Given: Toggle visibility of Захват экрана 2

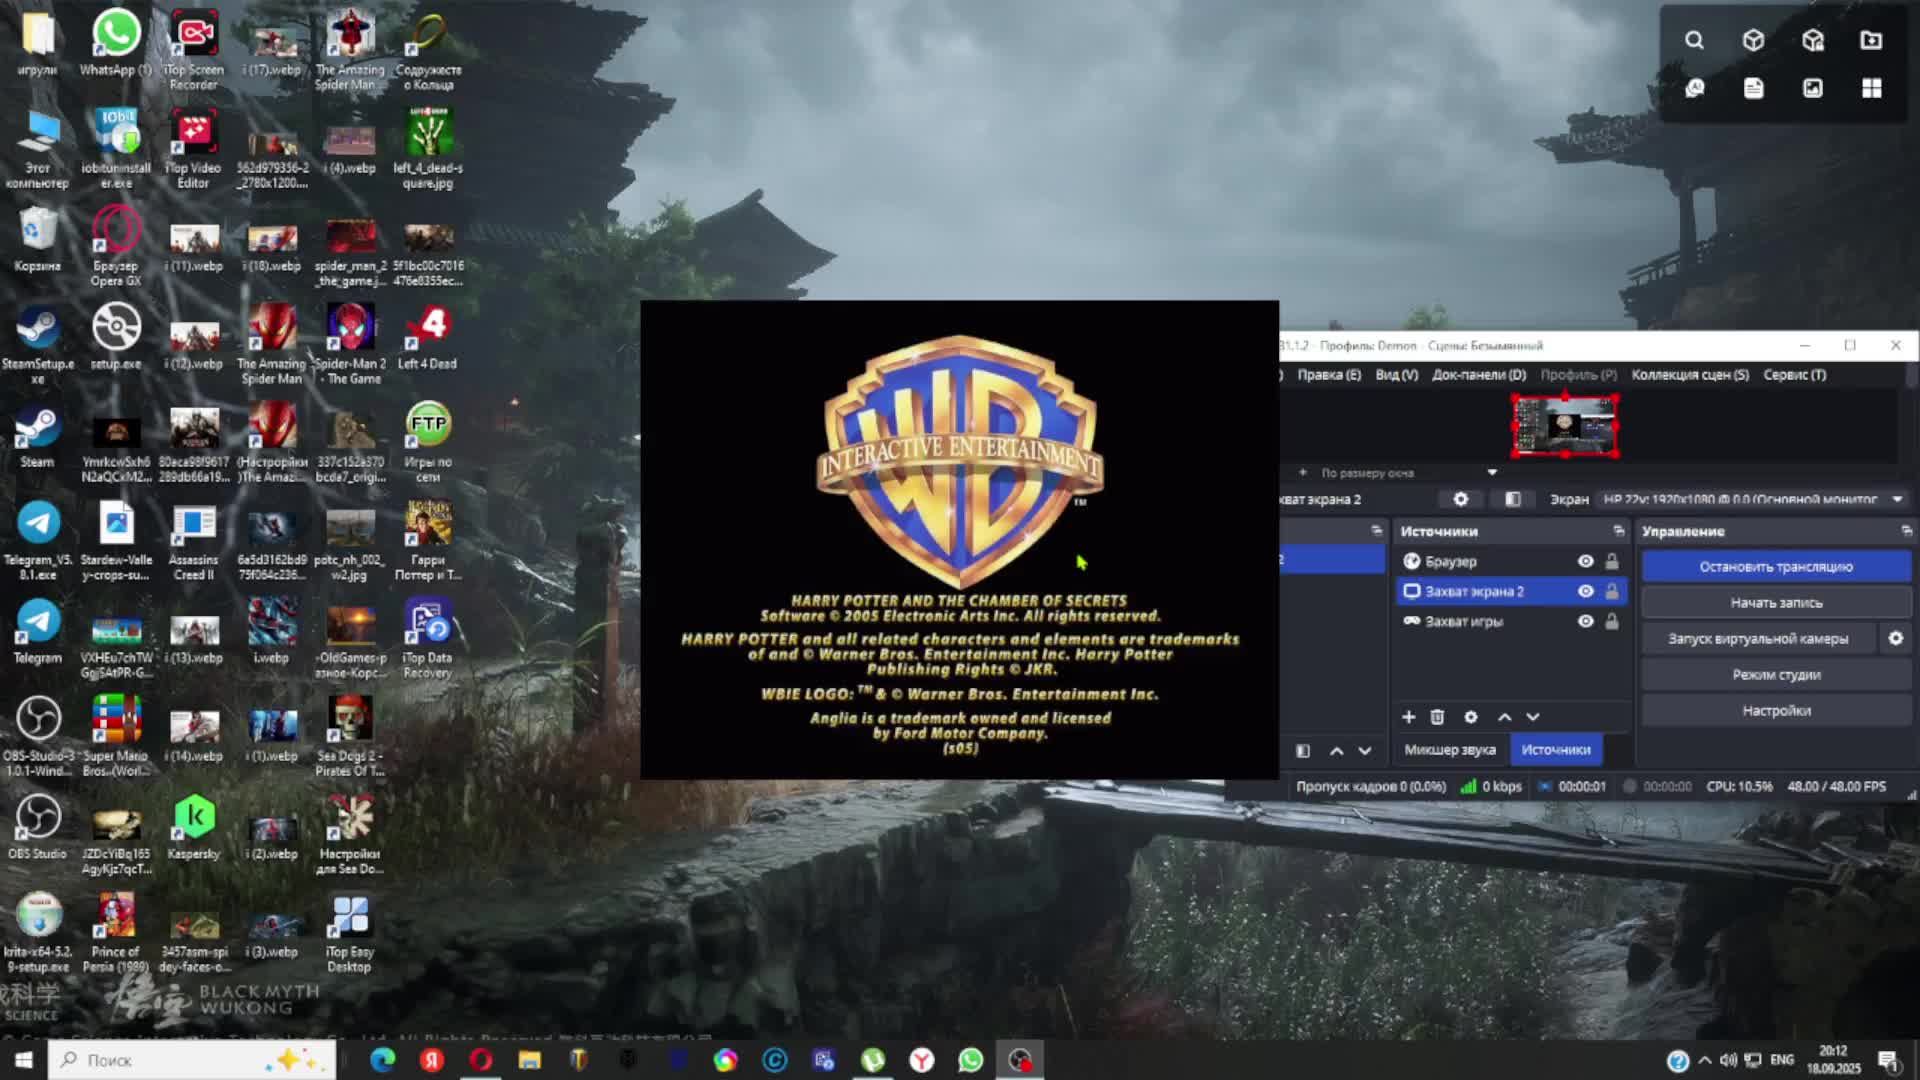Looking at the screenshot, I should [x=1584, y=591].
